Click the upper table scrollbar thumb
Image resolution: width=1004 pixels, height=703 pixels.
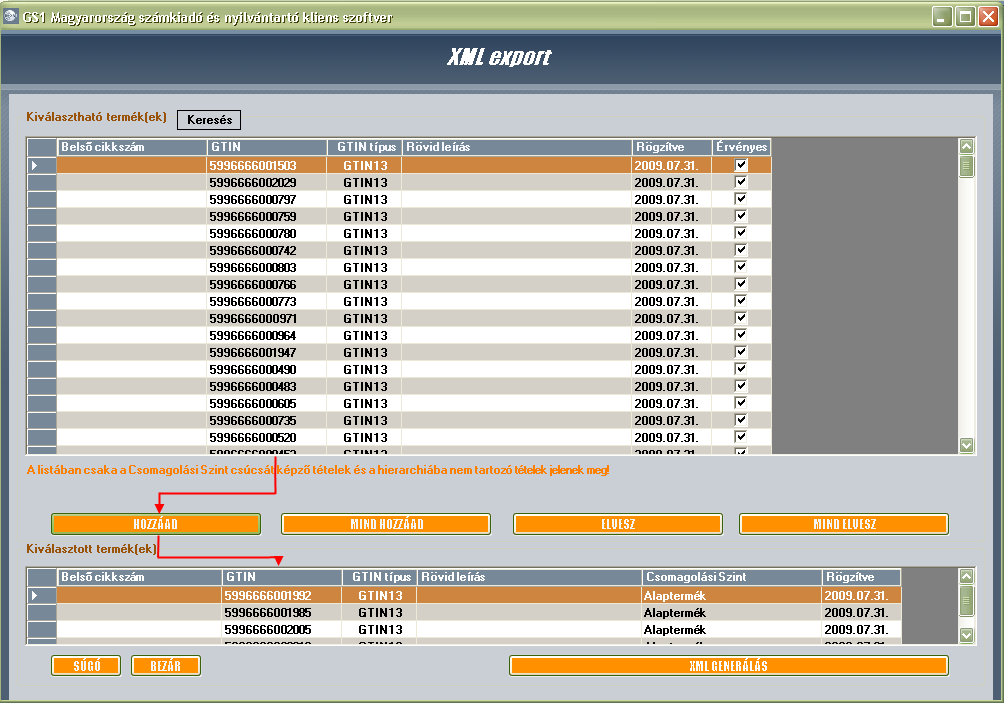pos(966,166)
